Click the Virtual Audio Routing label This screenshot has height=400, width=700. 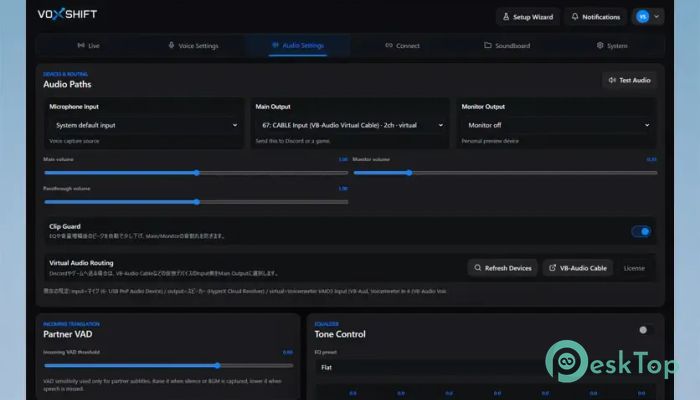tap(81, 263)
